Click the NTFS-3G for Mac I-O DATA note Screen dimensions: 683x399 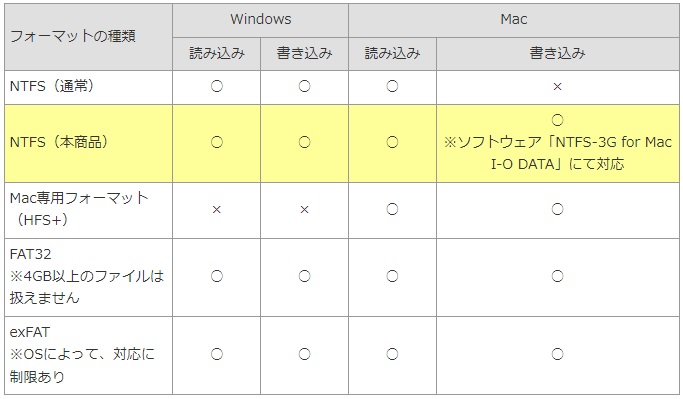[x=558, y=153]
